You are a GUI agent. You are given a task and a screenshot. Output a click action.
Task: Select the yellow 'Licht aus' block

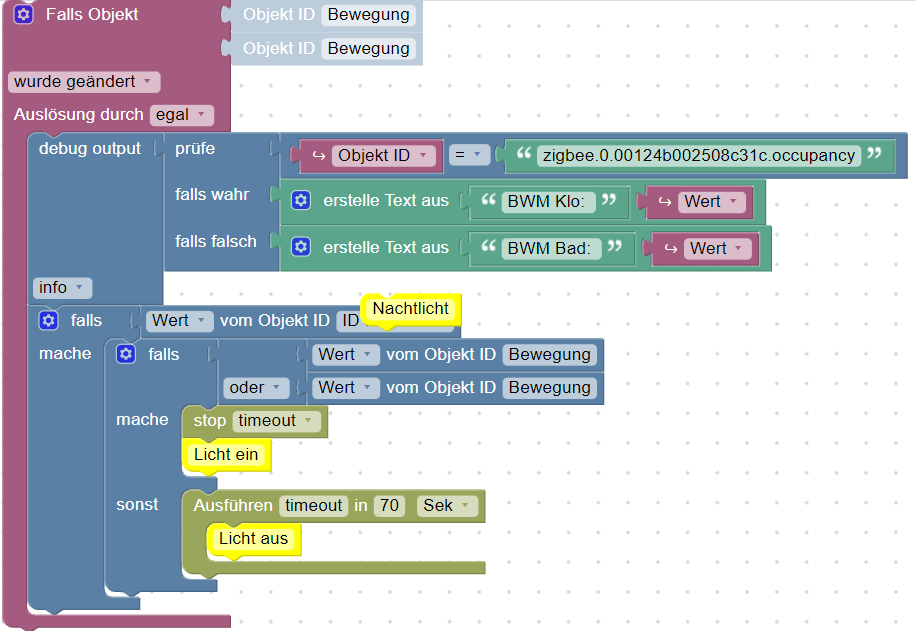(254, 539)
